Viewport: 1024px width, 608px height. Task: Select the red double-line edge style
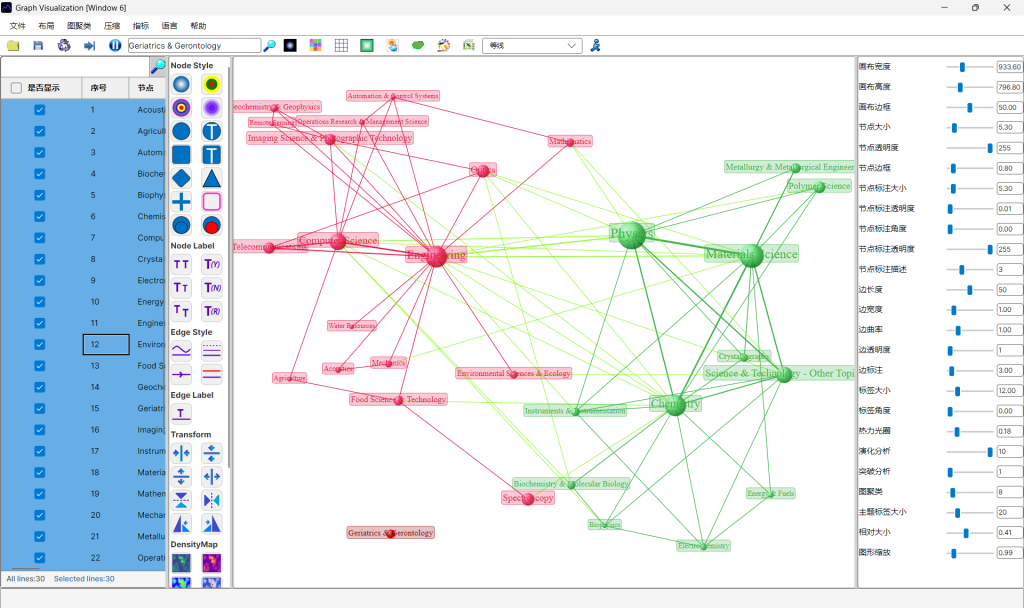[x=212, y=374]
